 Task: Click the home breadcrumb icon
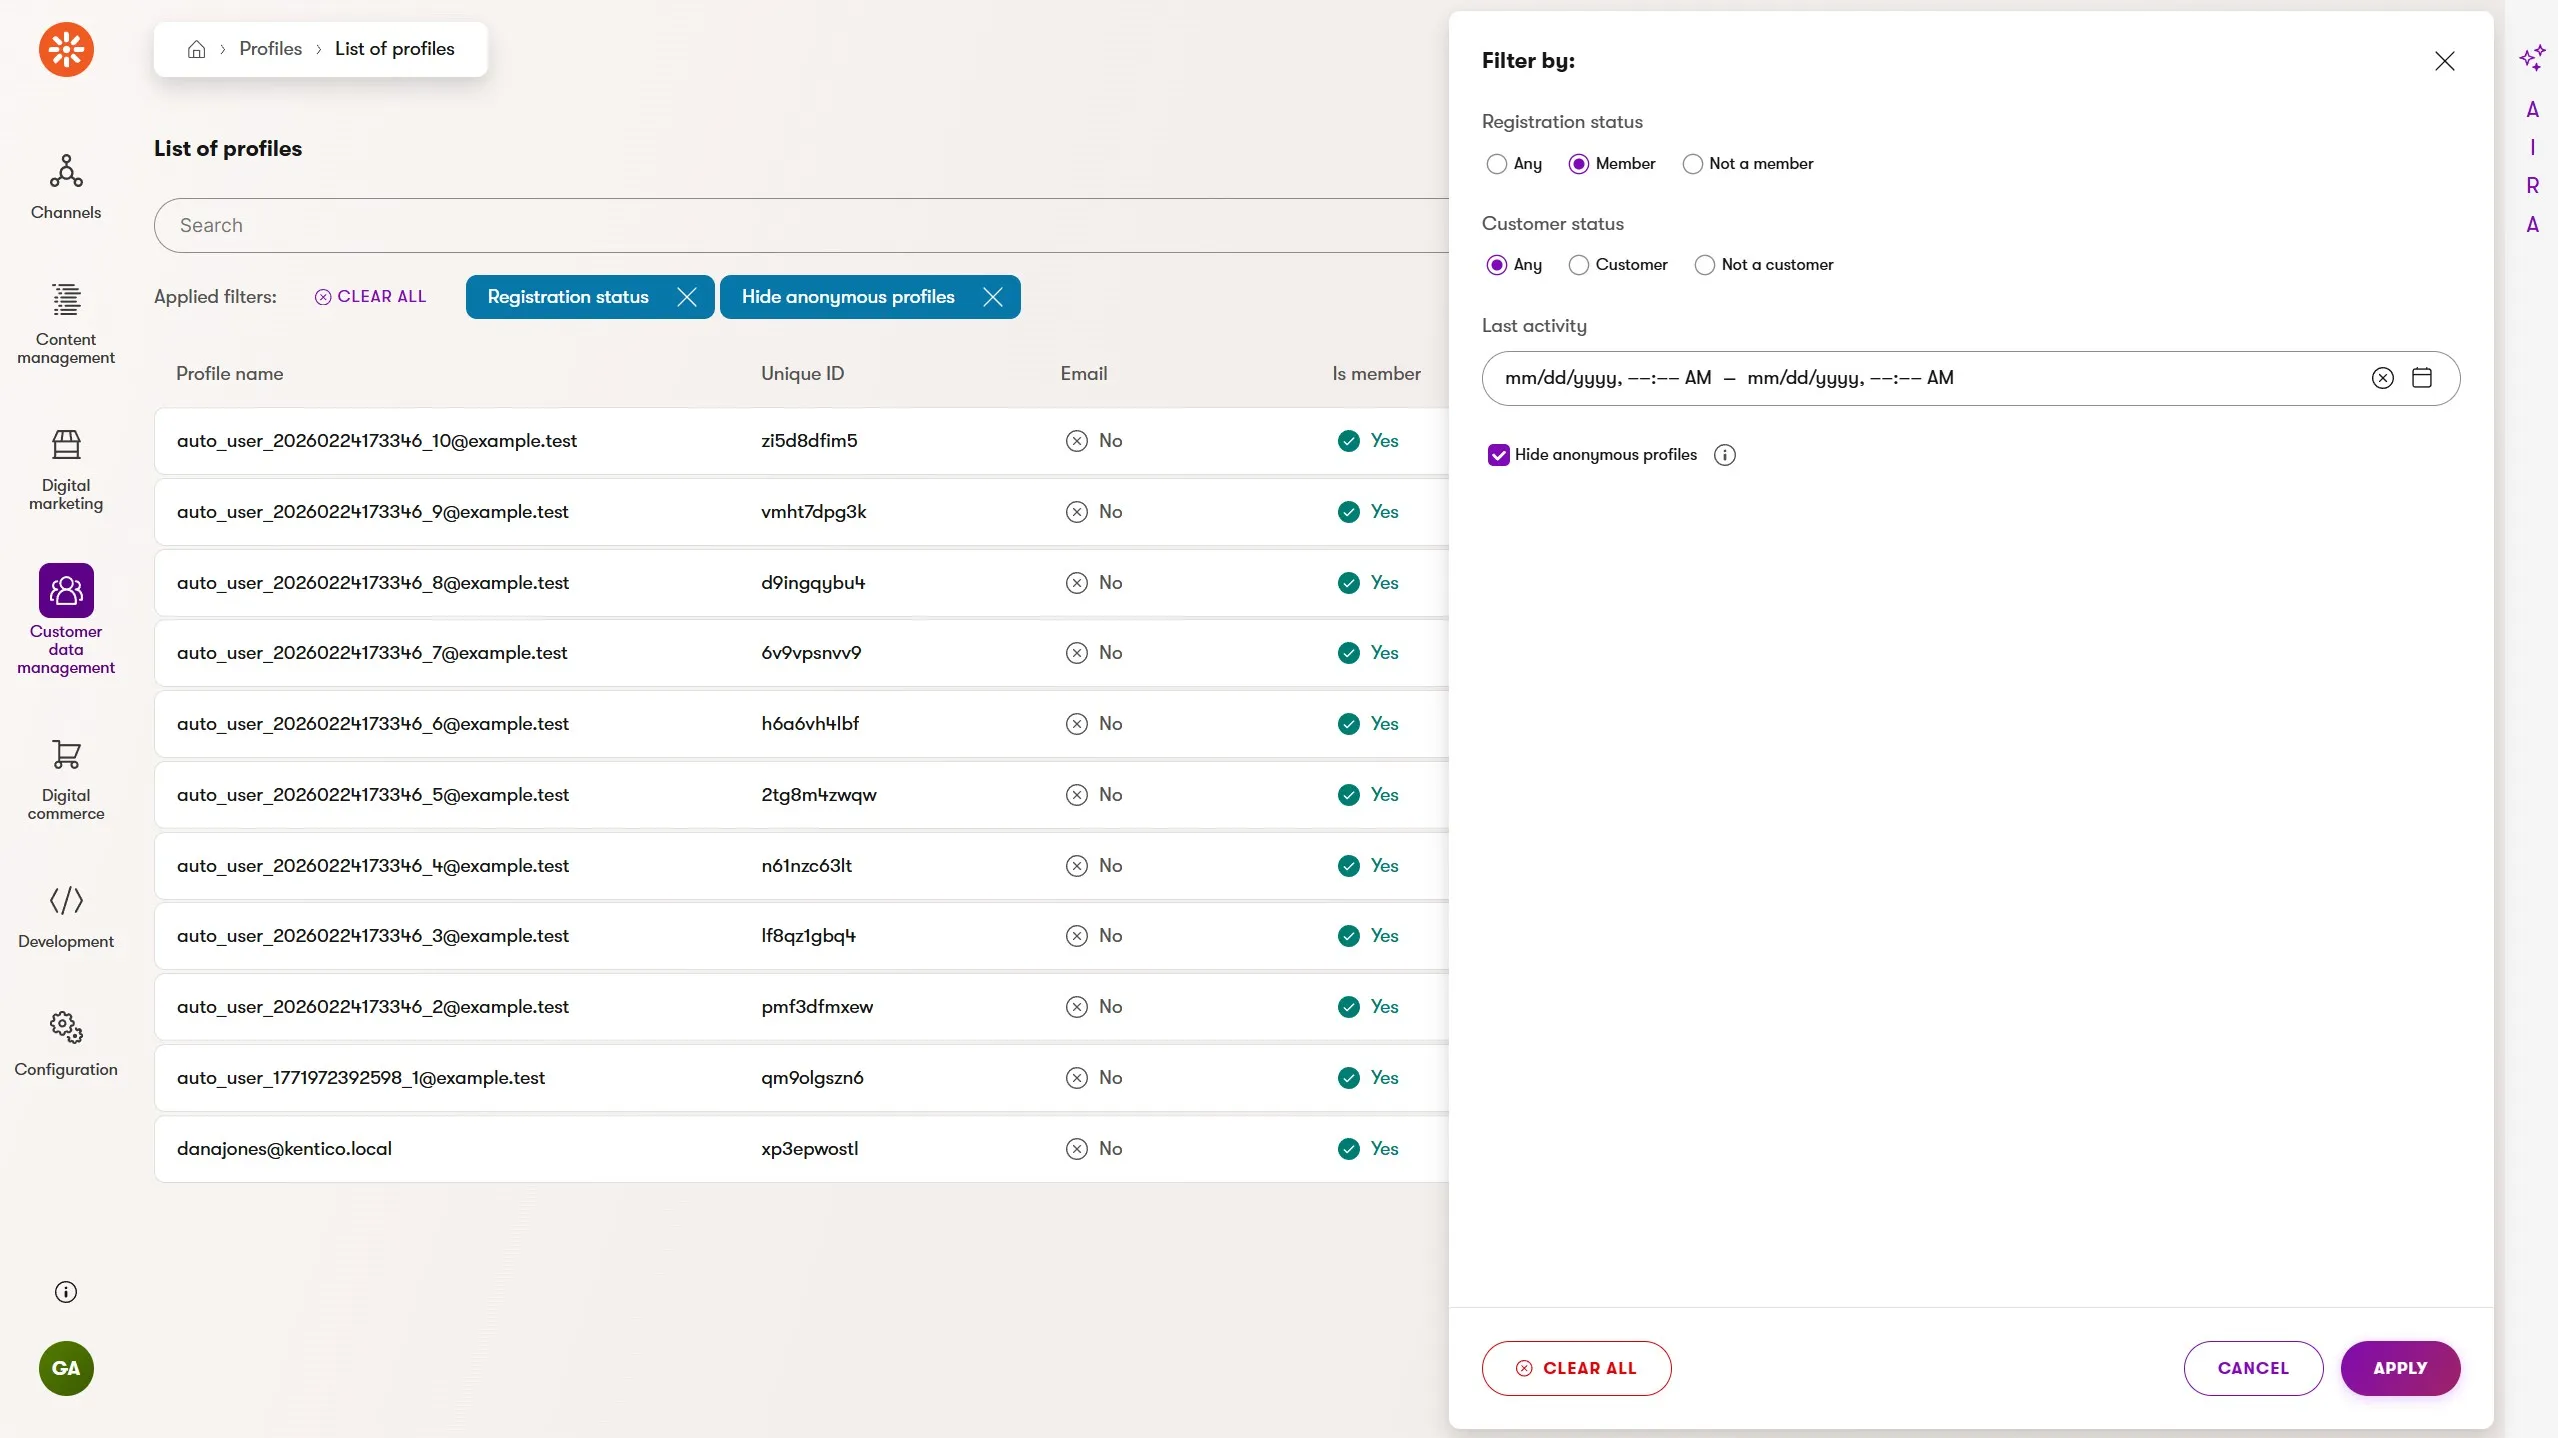pos(196,49)
